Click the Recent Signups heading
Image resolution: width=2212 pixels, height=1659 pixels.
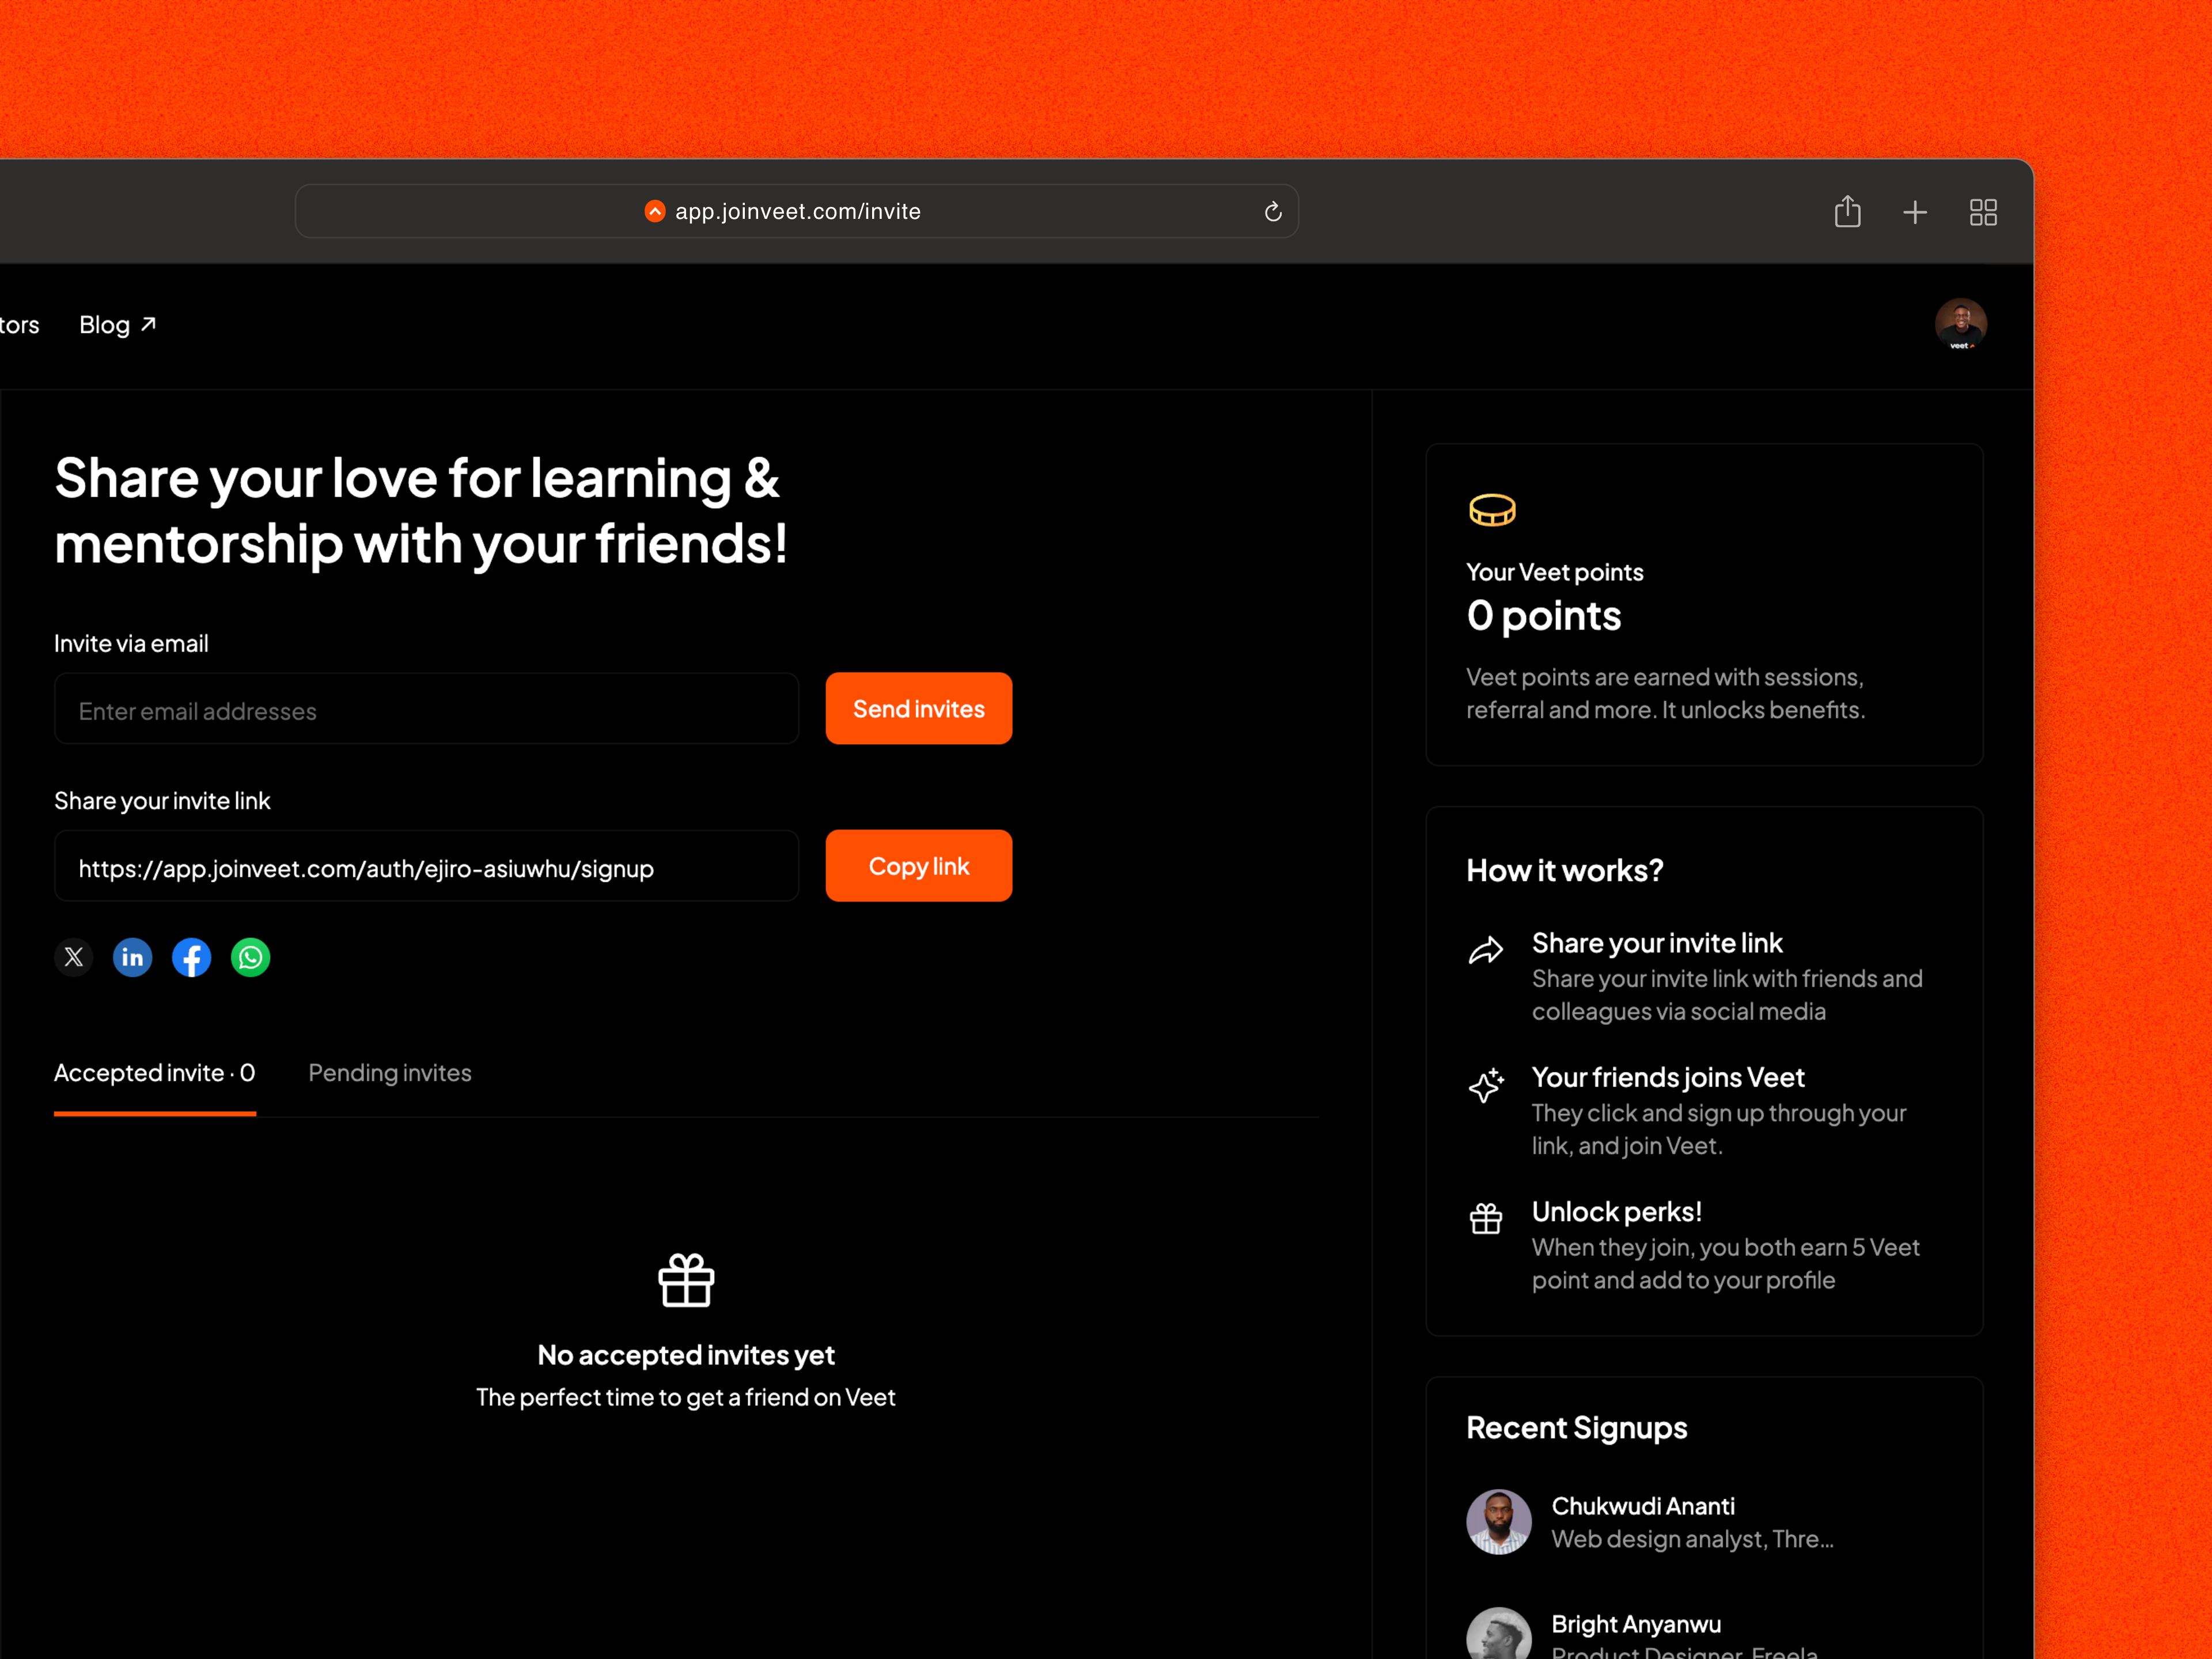point(1576,1427)
